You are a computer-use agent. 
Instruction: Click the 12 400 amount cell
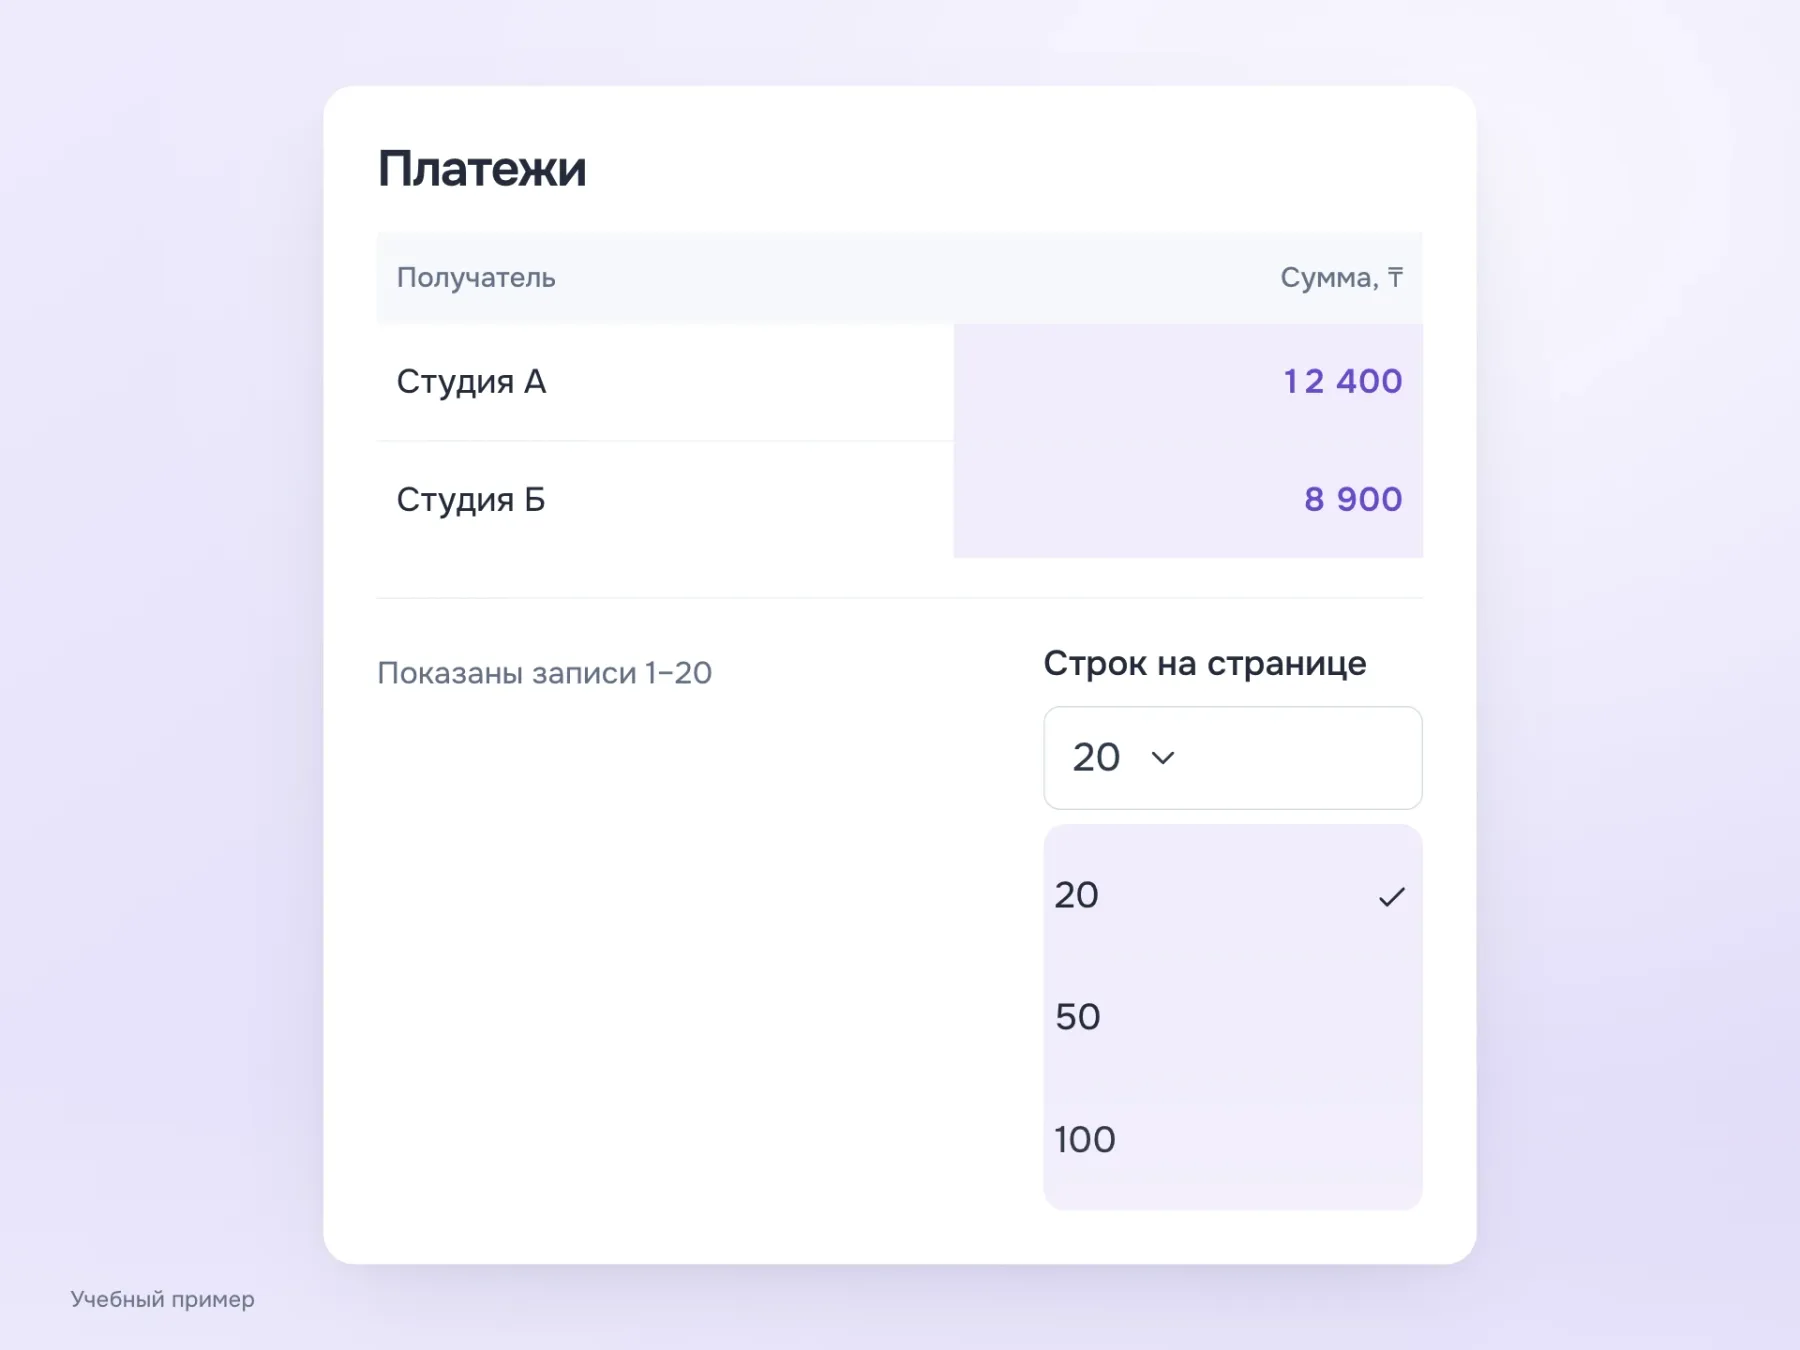coord(1188,382)
